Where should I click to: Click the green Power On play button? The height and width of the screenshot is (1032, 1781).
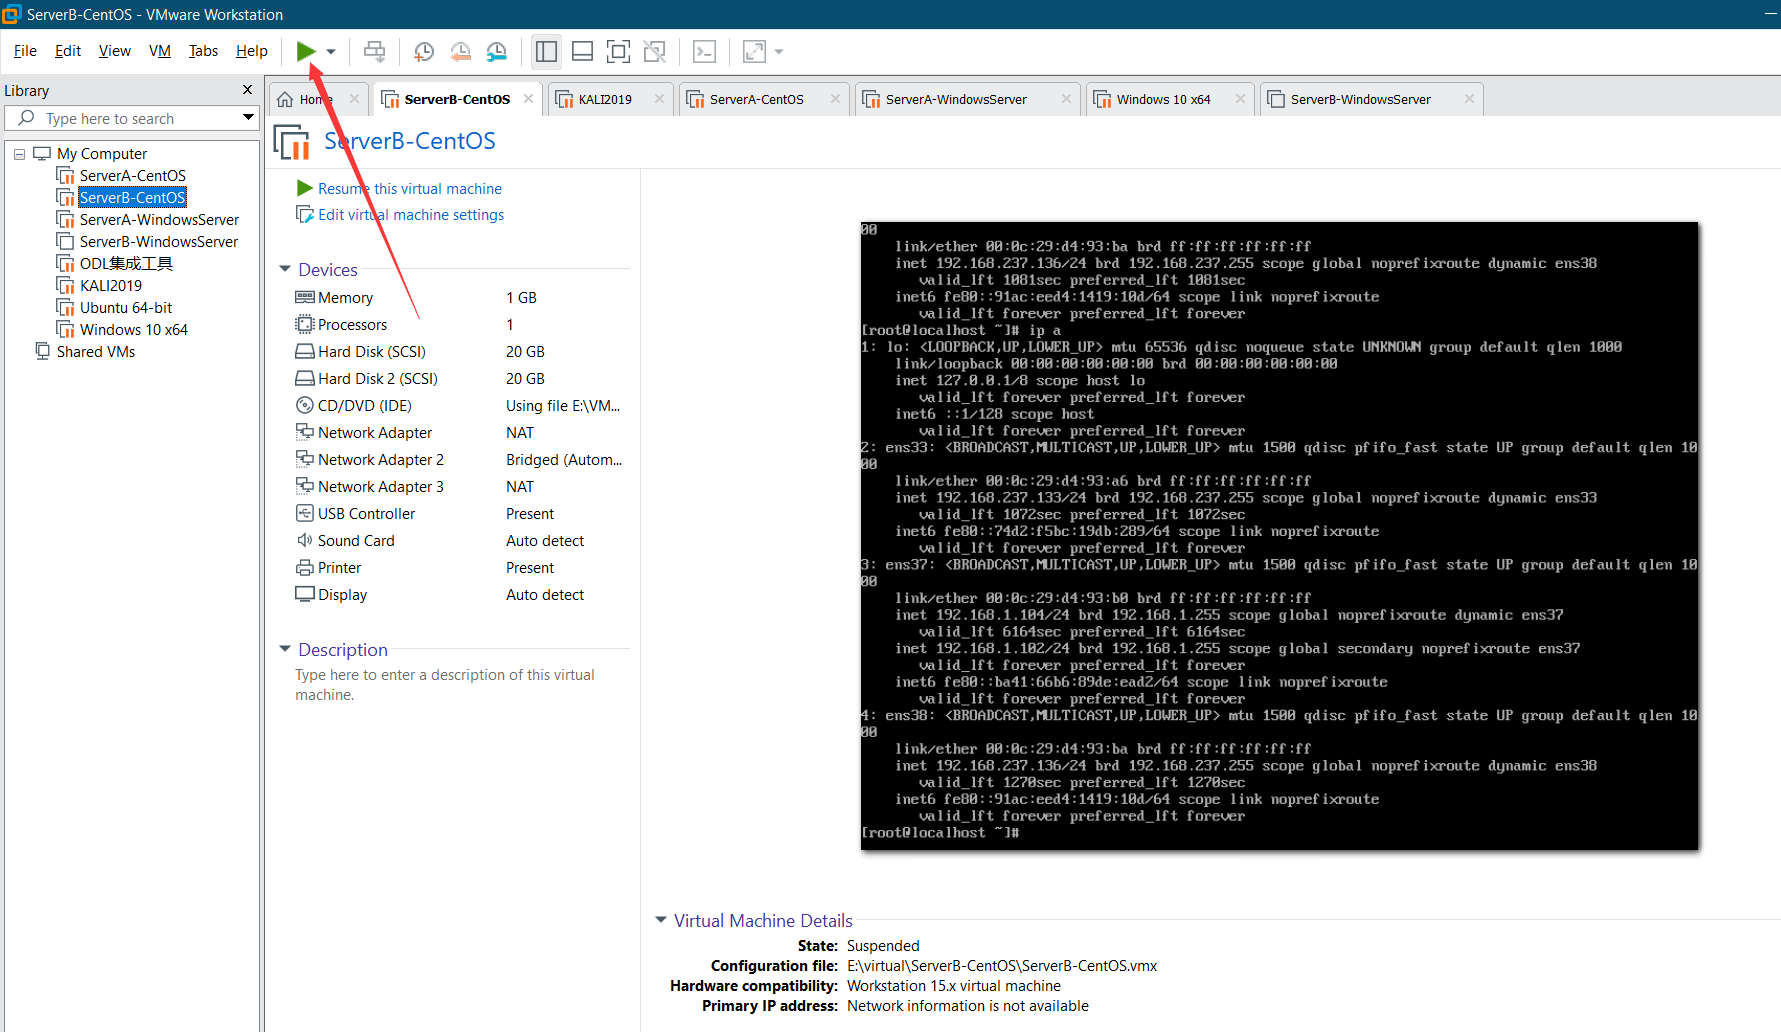point(306,51)
